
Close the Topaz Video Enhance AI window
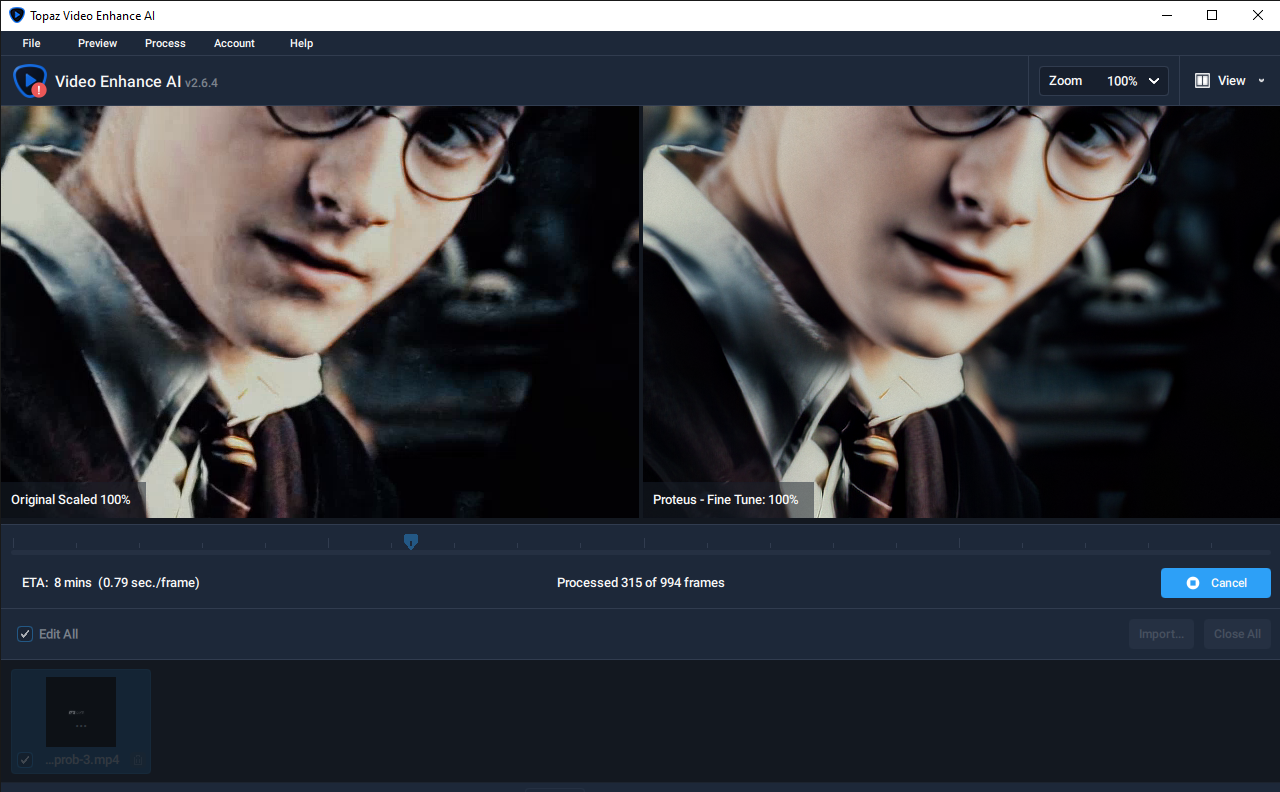(1258, 15)
